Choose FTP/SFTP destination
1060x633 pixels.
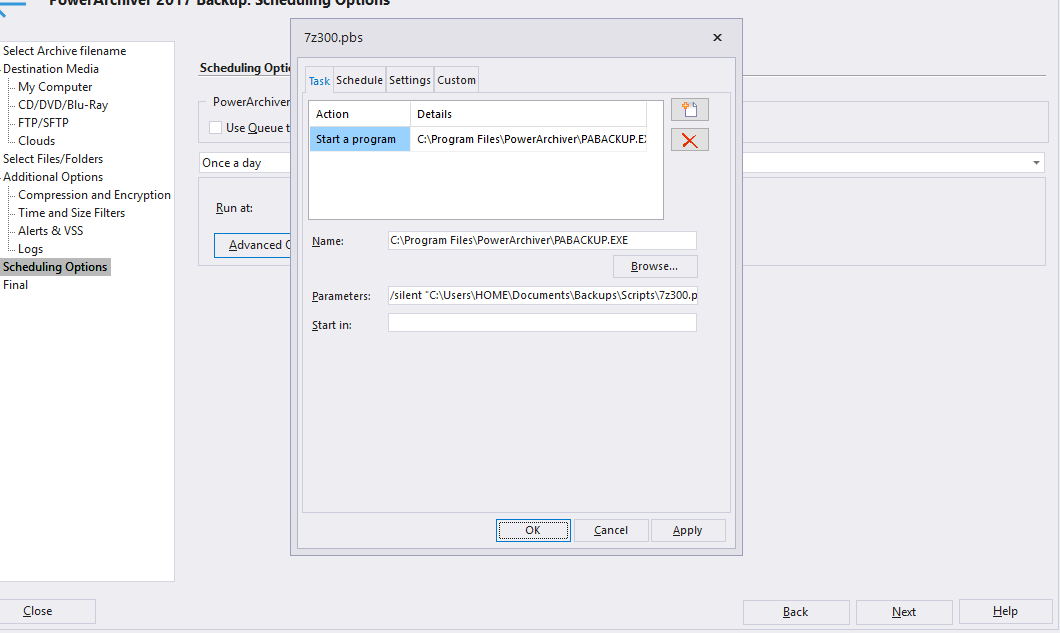43,123
